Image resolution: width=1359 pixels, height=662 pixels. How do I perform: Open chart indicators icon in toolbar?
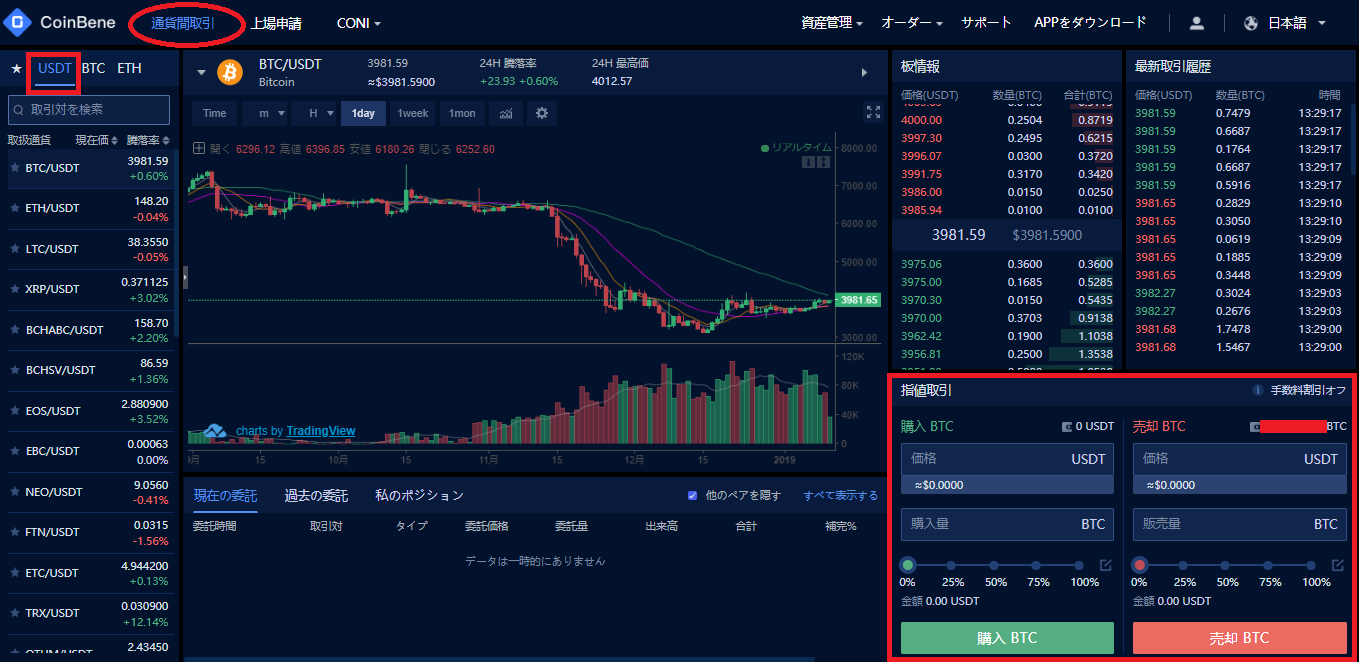pos(507,113)
